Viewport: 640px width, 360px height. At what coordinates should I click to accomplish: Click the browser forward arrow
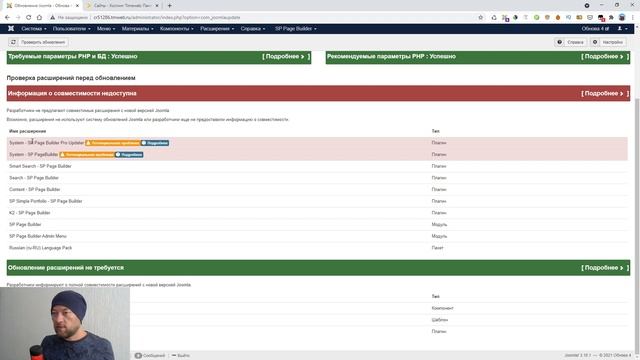[18, 18]
